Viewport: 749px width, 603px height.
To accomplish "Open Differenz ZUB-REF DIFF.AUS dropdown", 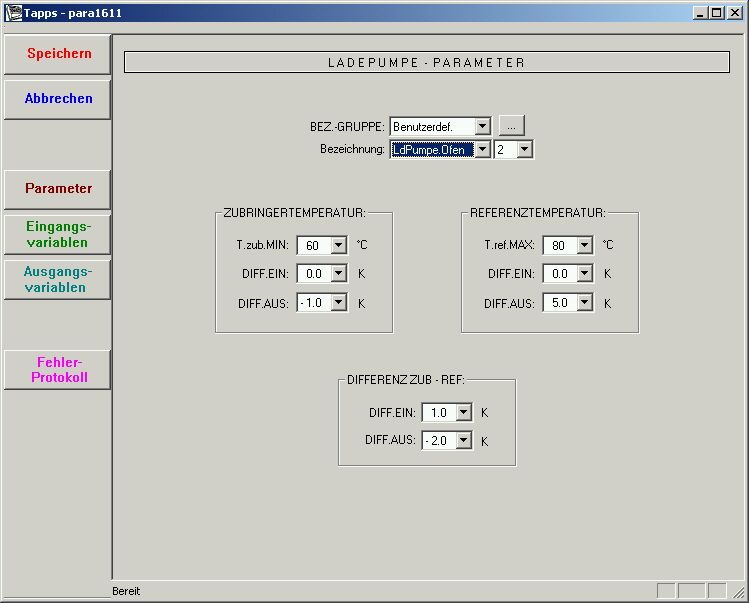I will [x=463, y=440].
